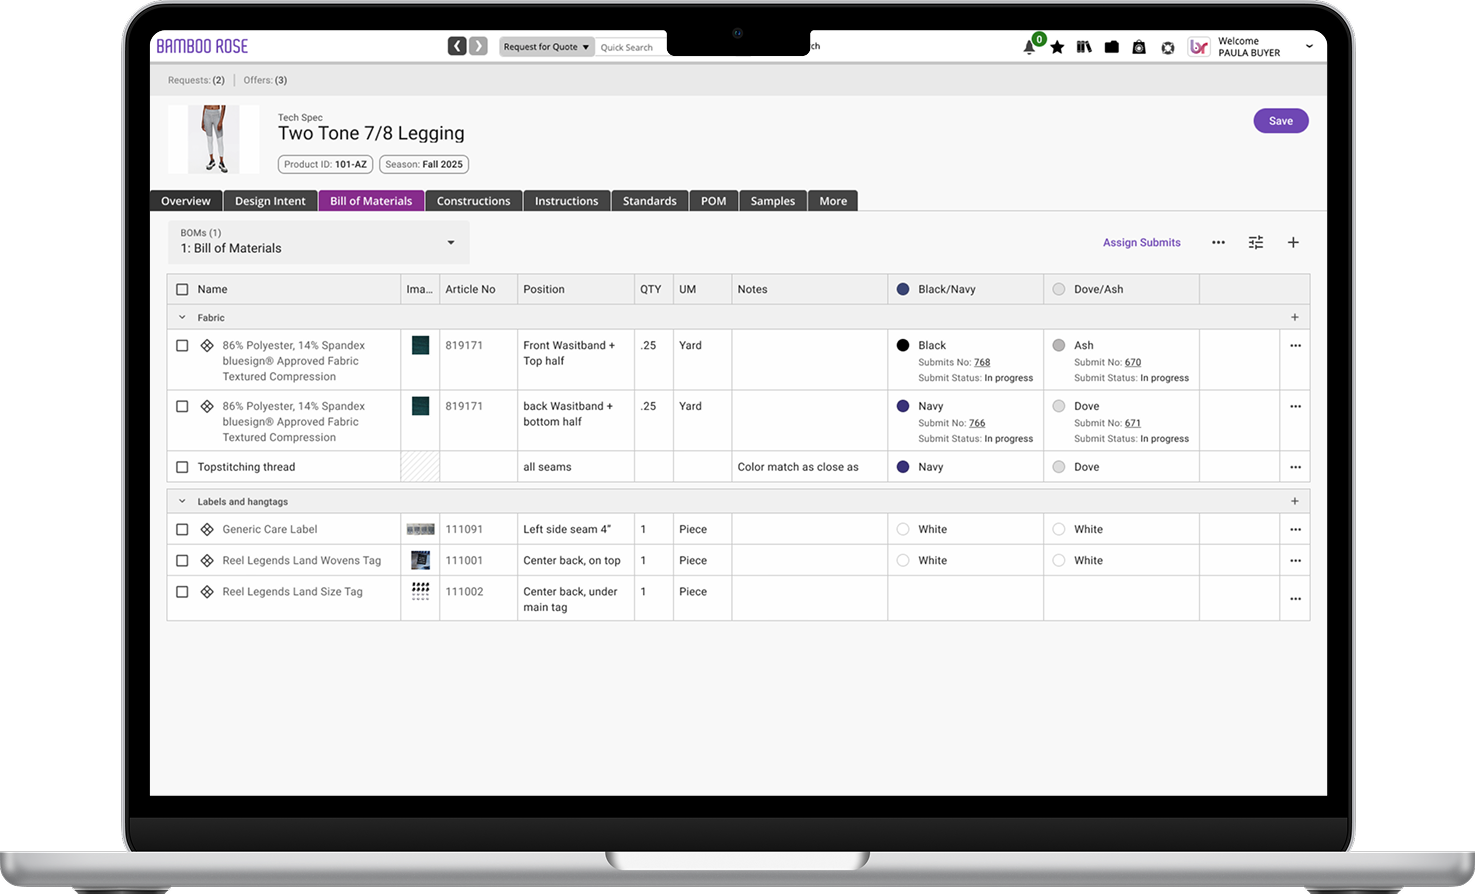
Task: Click library icon of Reel Legends Land Wovens Tag
Action: point(207,560)
